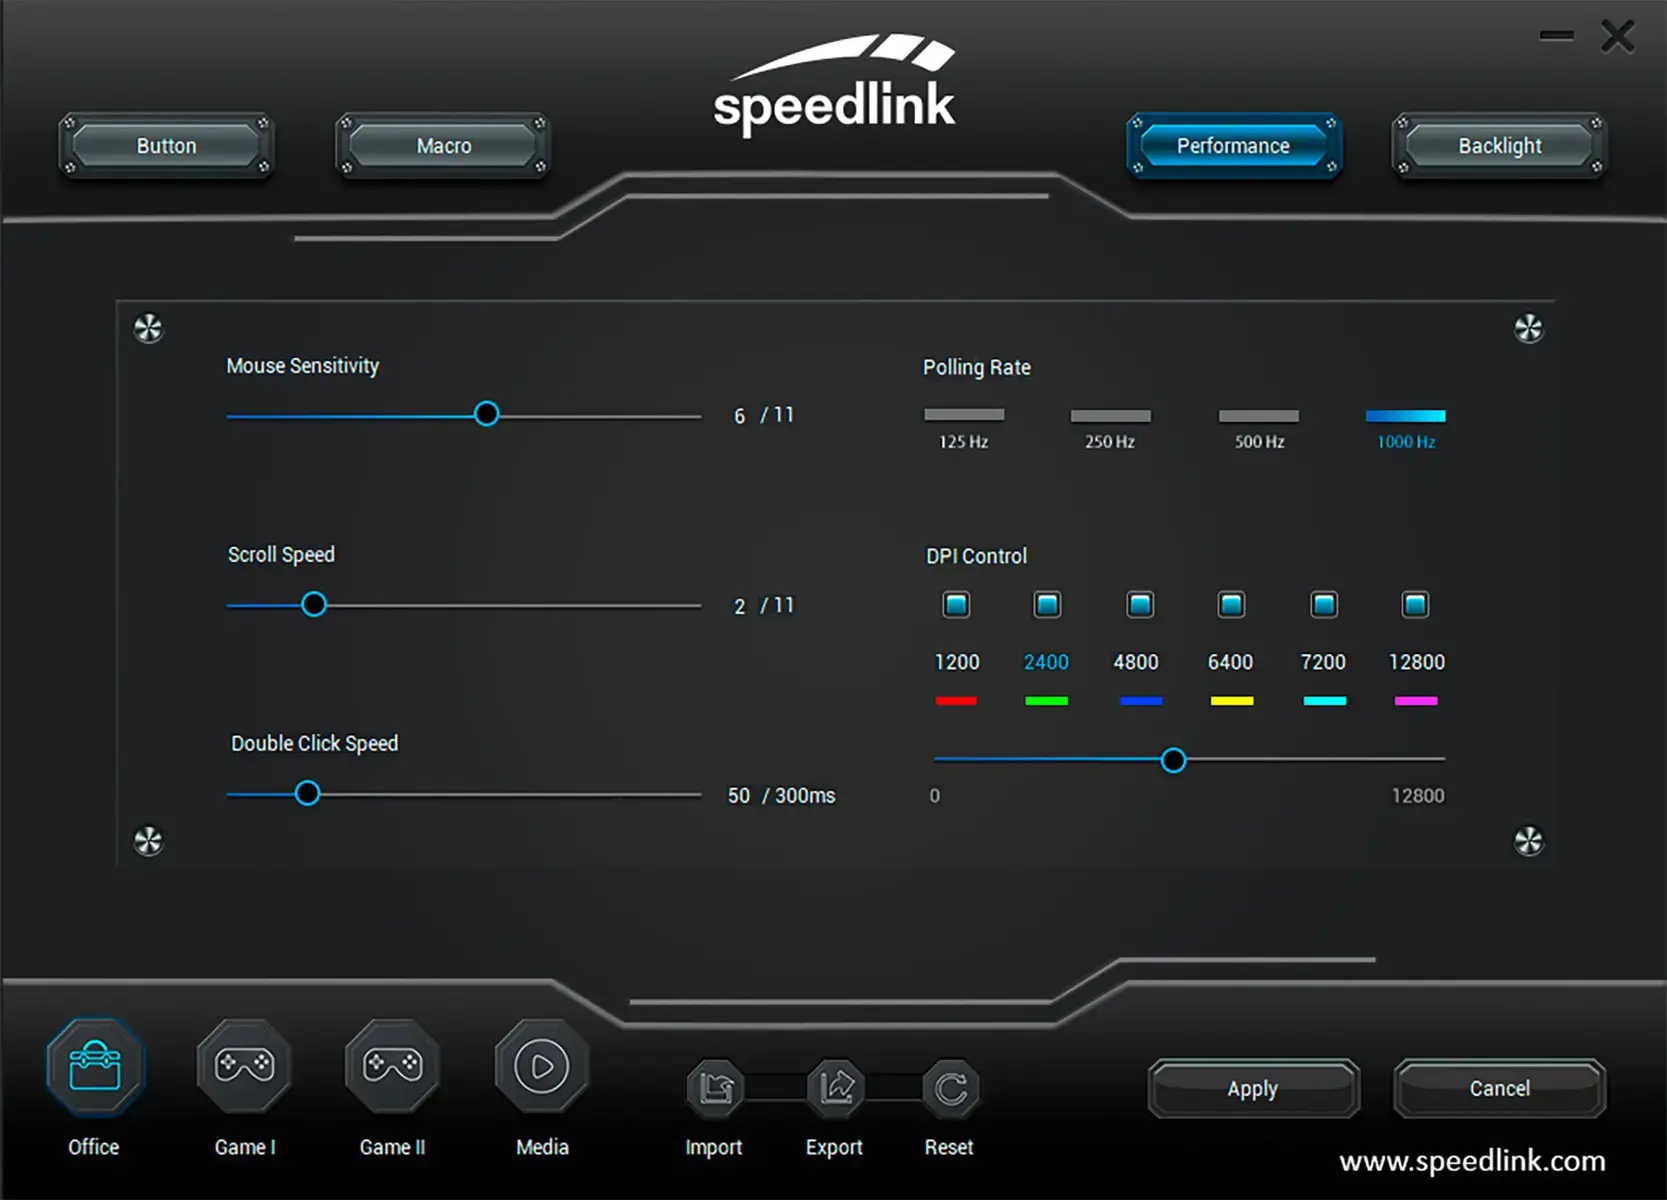
Task: Click the Import settings icon
Action: (x=713, y=1089)
